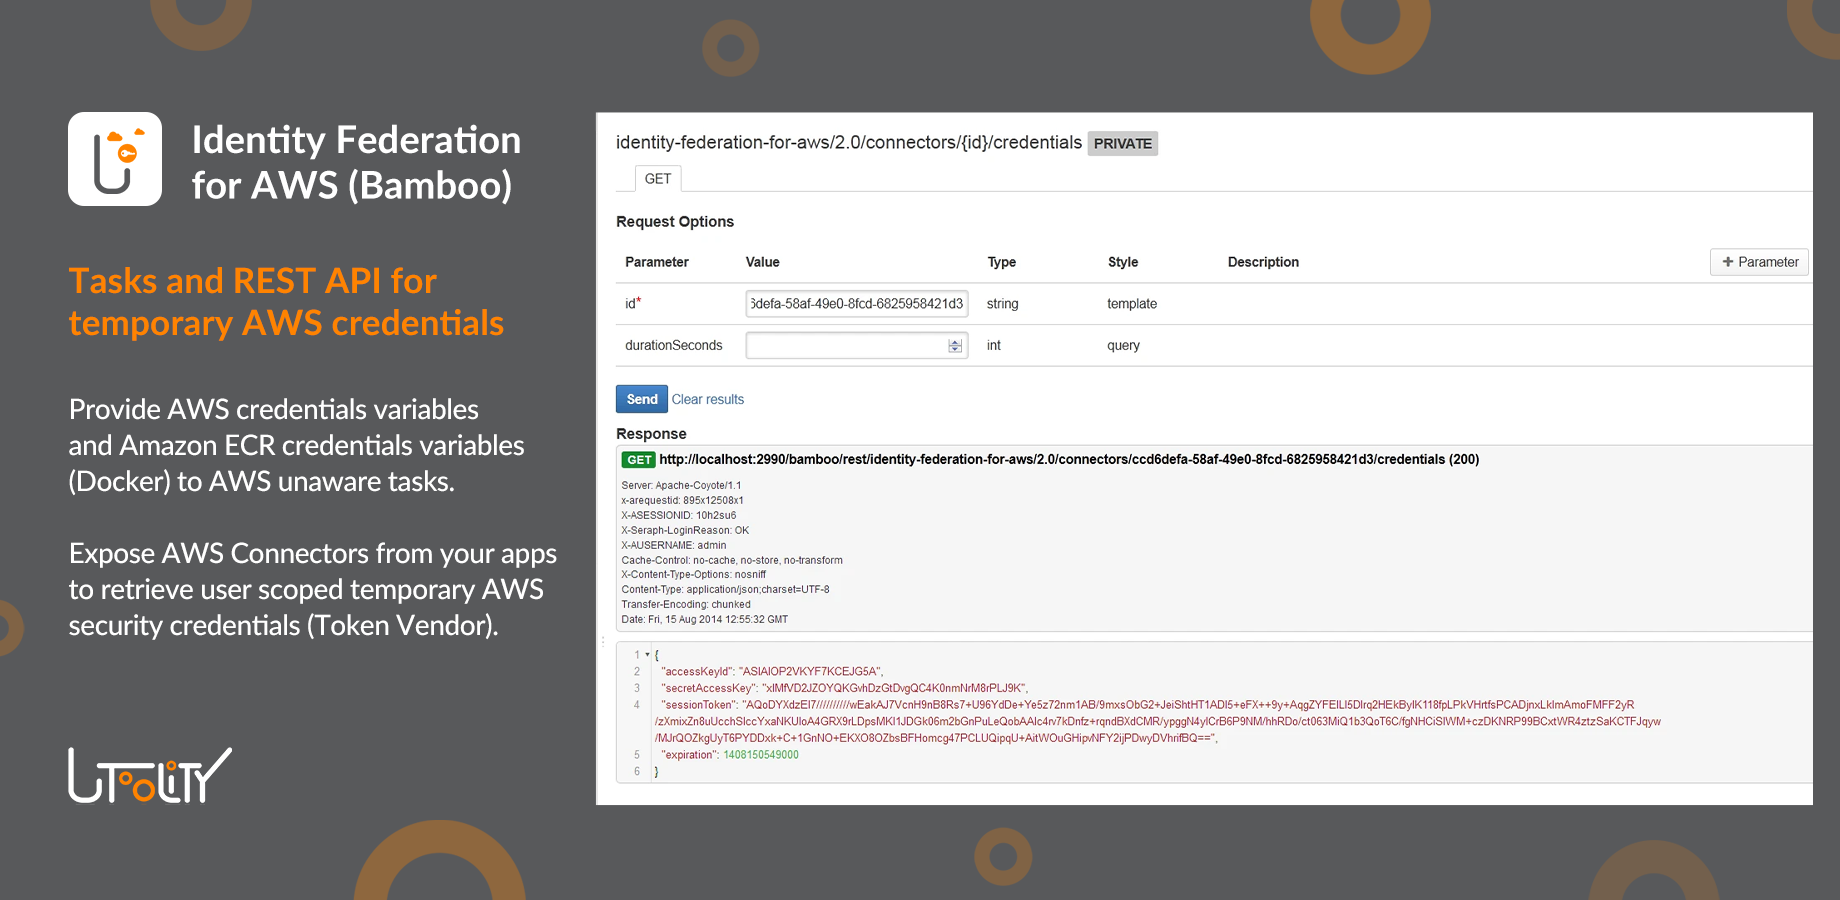This screenshot has height=900, width=1840.
Task: Click the Cache-Control header line
Action: pos(732,561)
